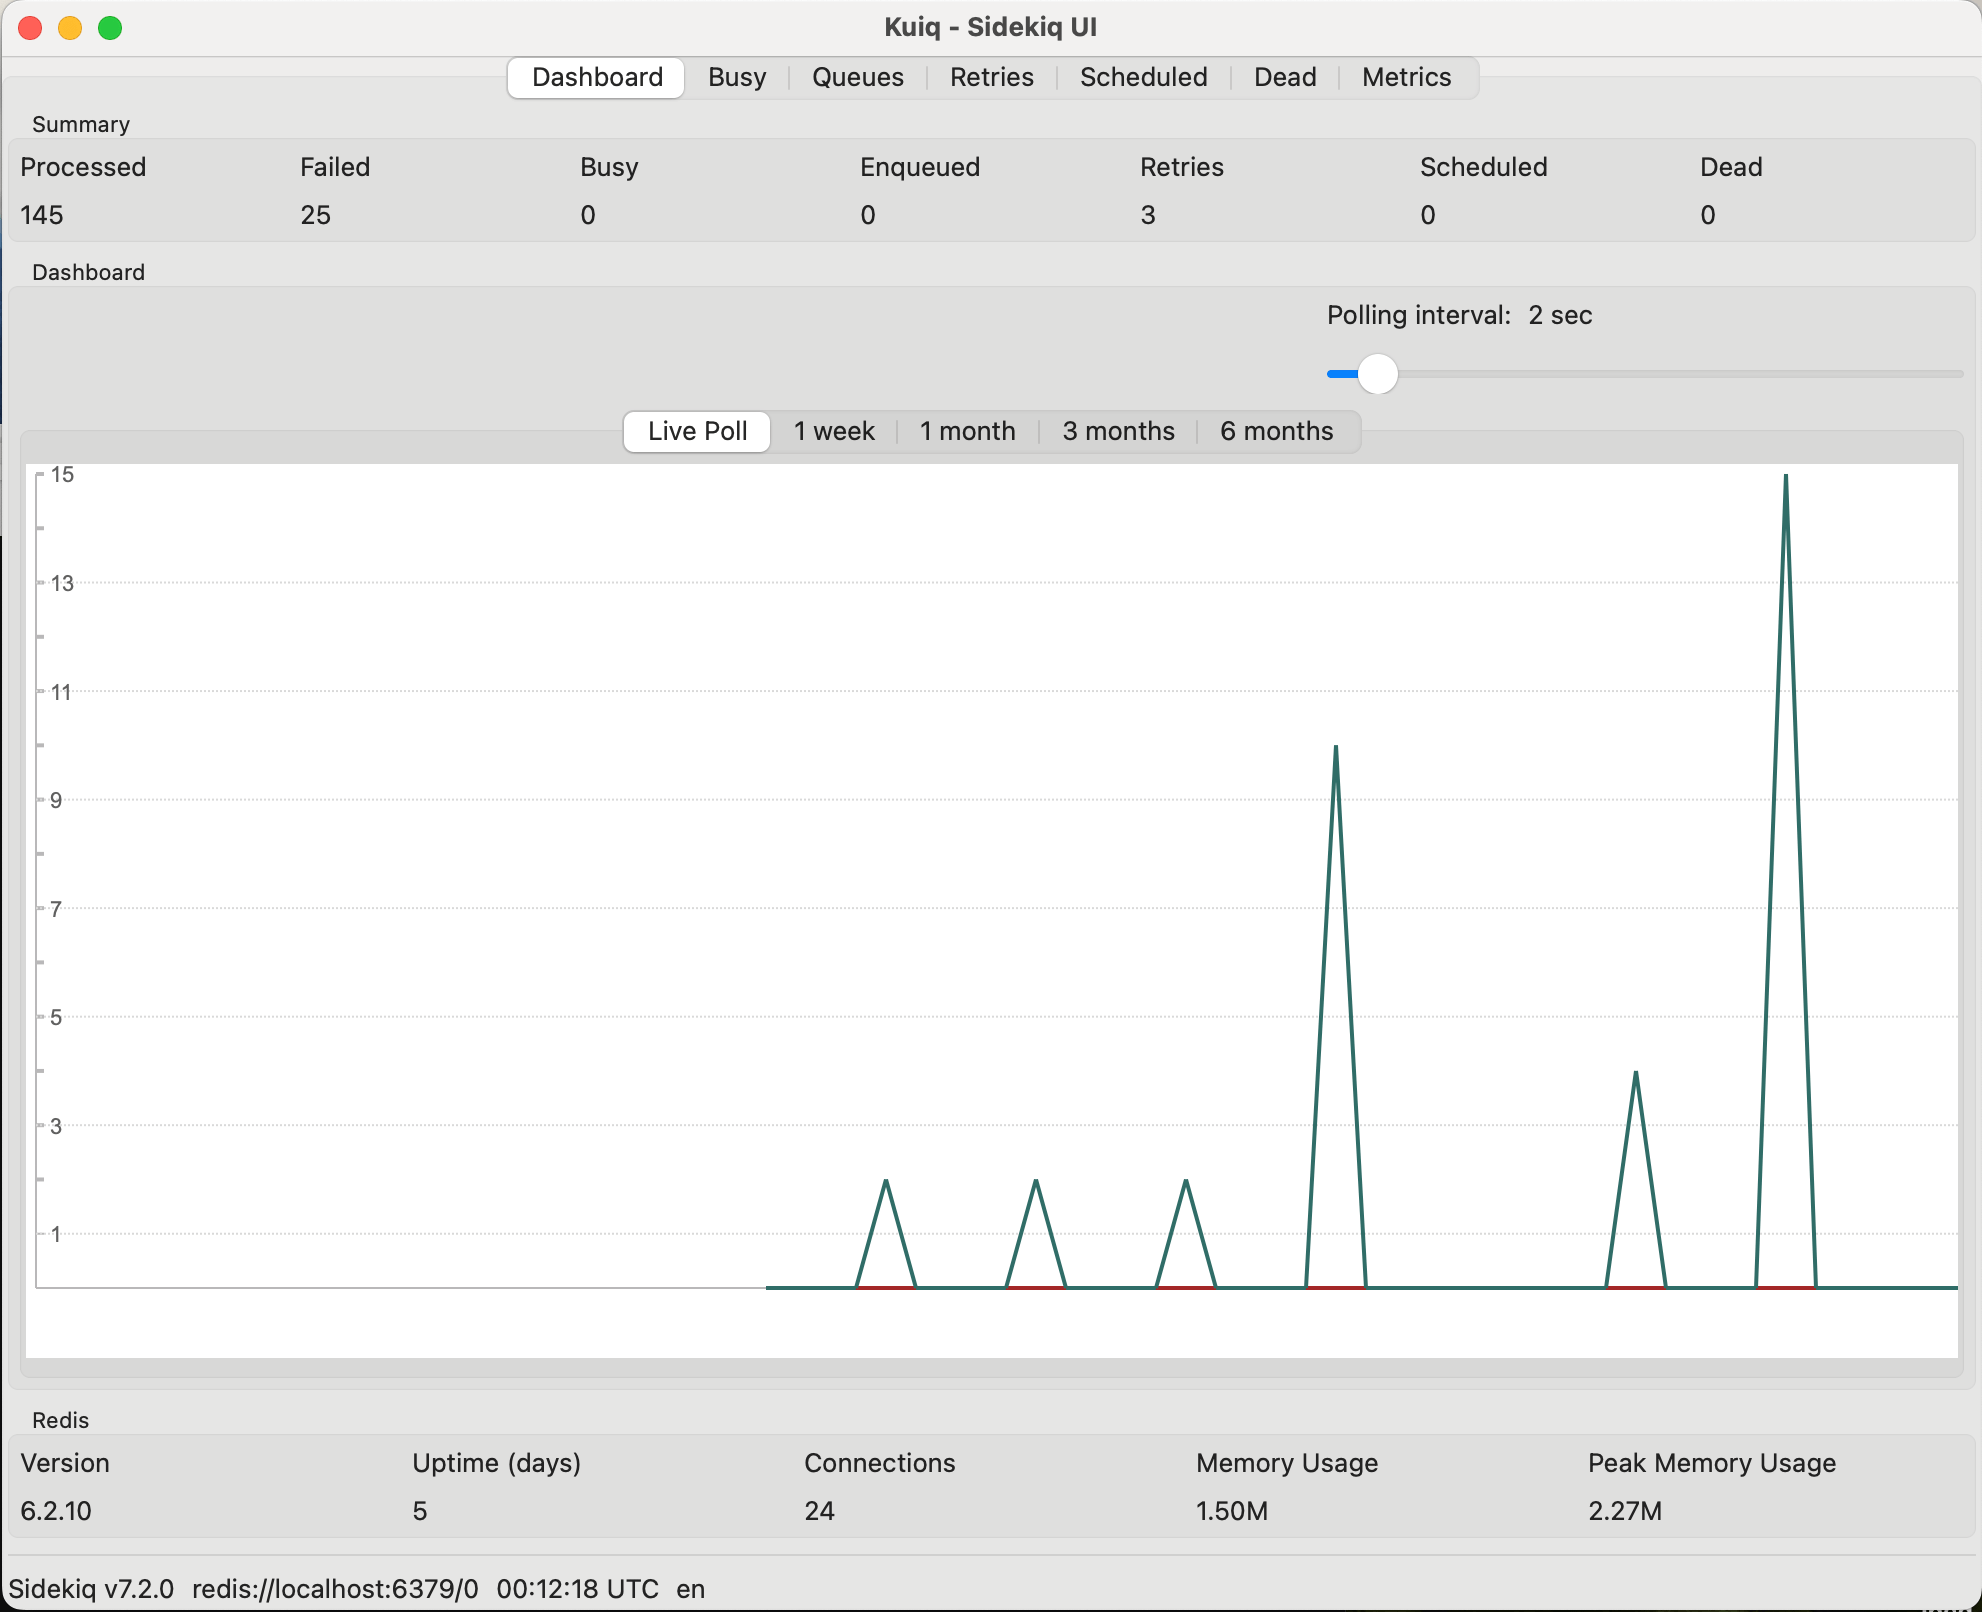This screenshot has width=1982, height=1612.
Task: Open the Busy tab
Action: pyautogui.click(x=737, y=77)
